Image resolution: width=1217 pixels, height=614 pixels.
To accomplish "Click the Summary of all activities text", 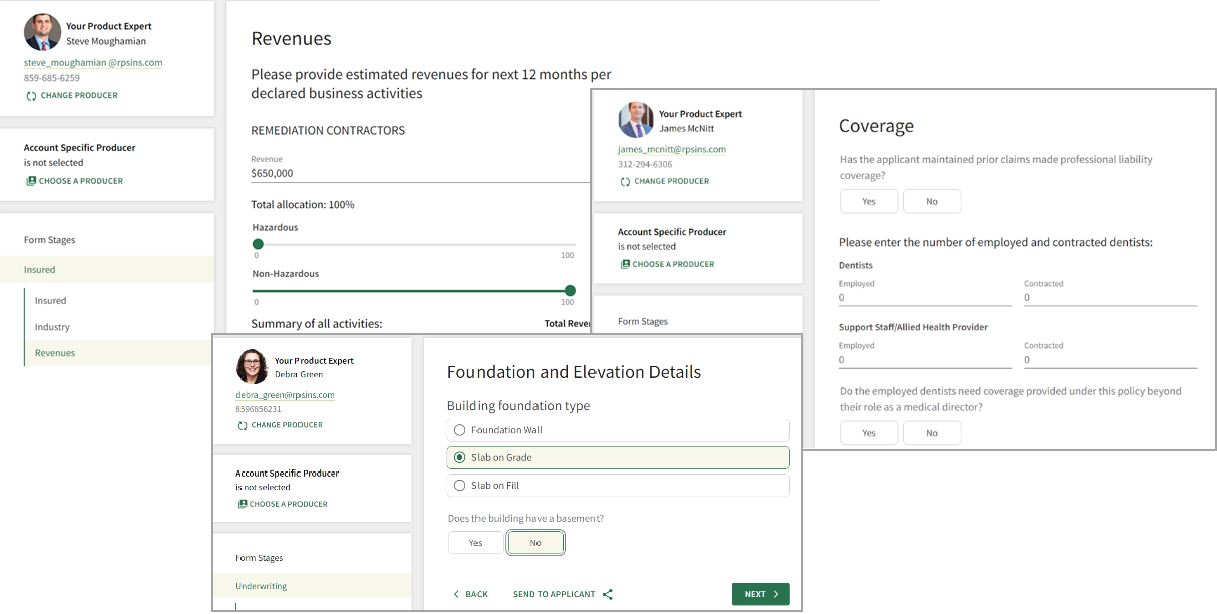I will pos(317,324).
